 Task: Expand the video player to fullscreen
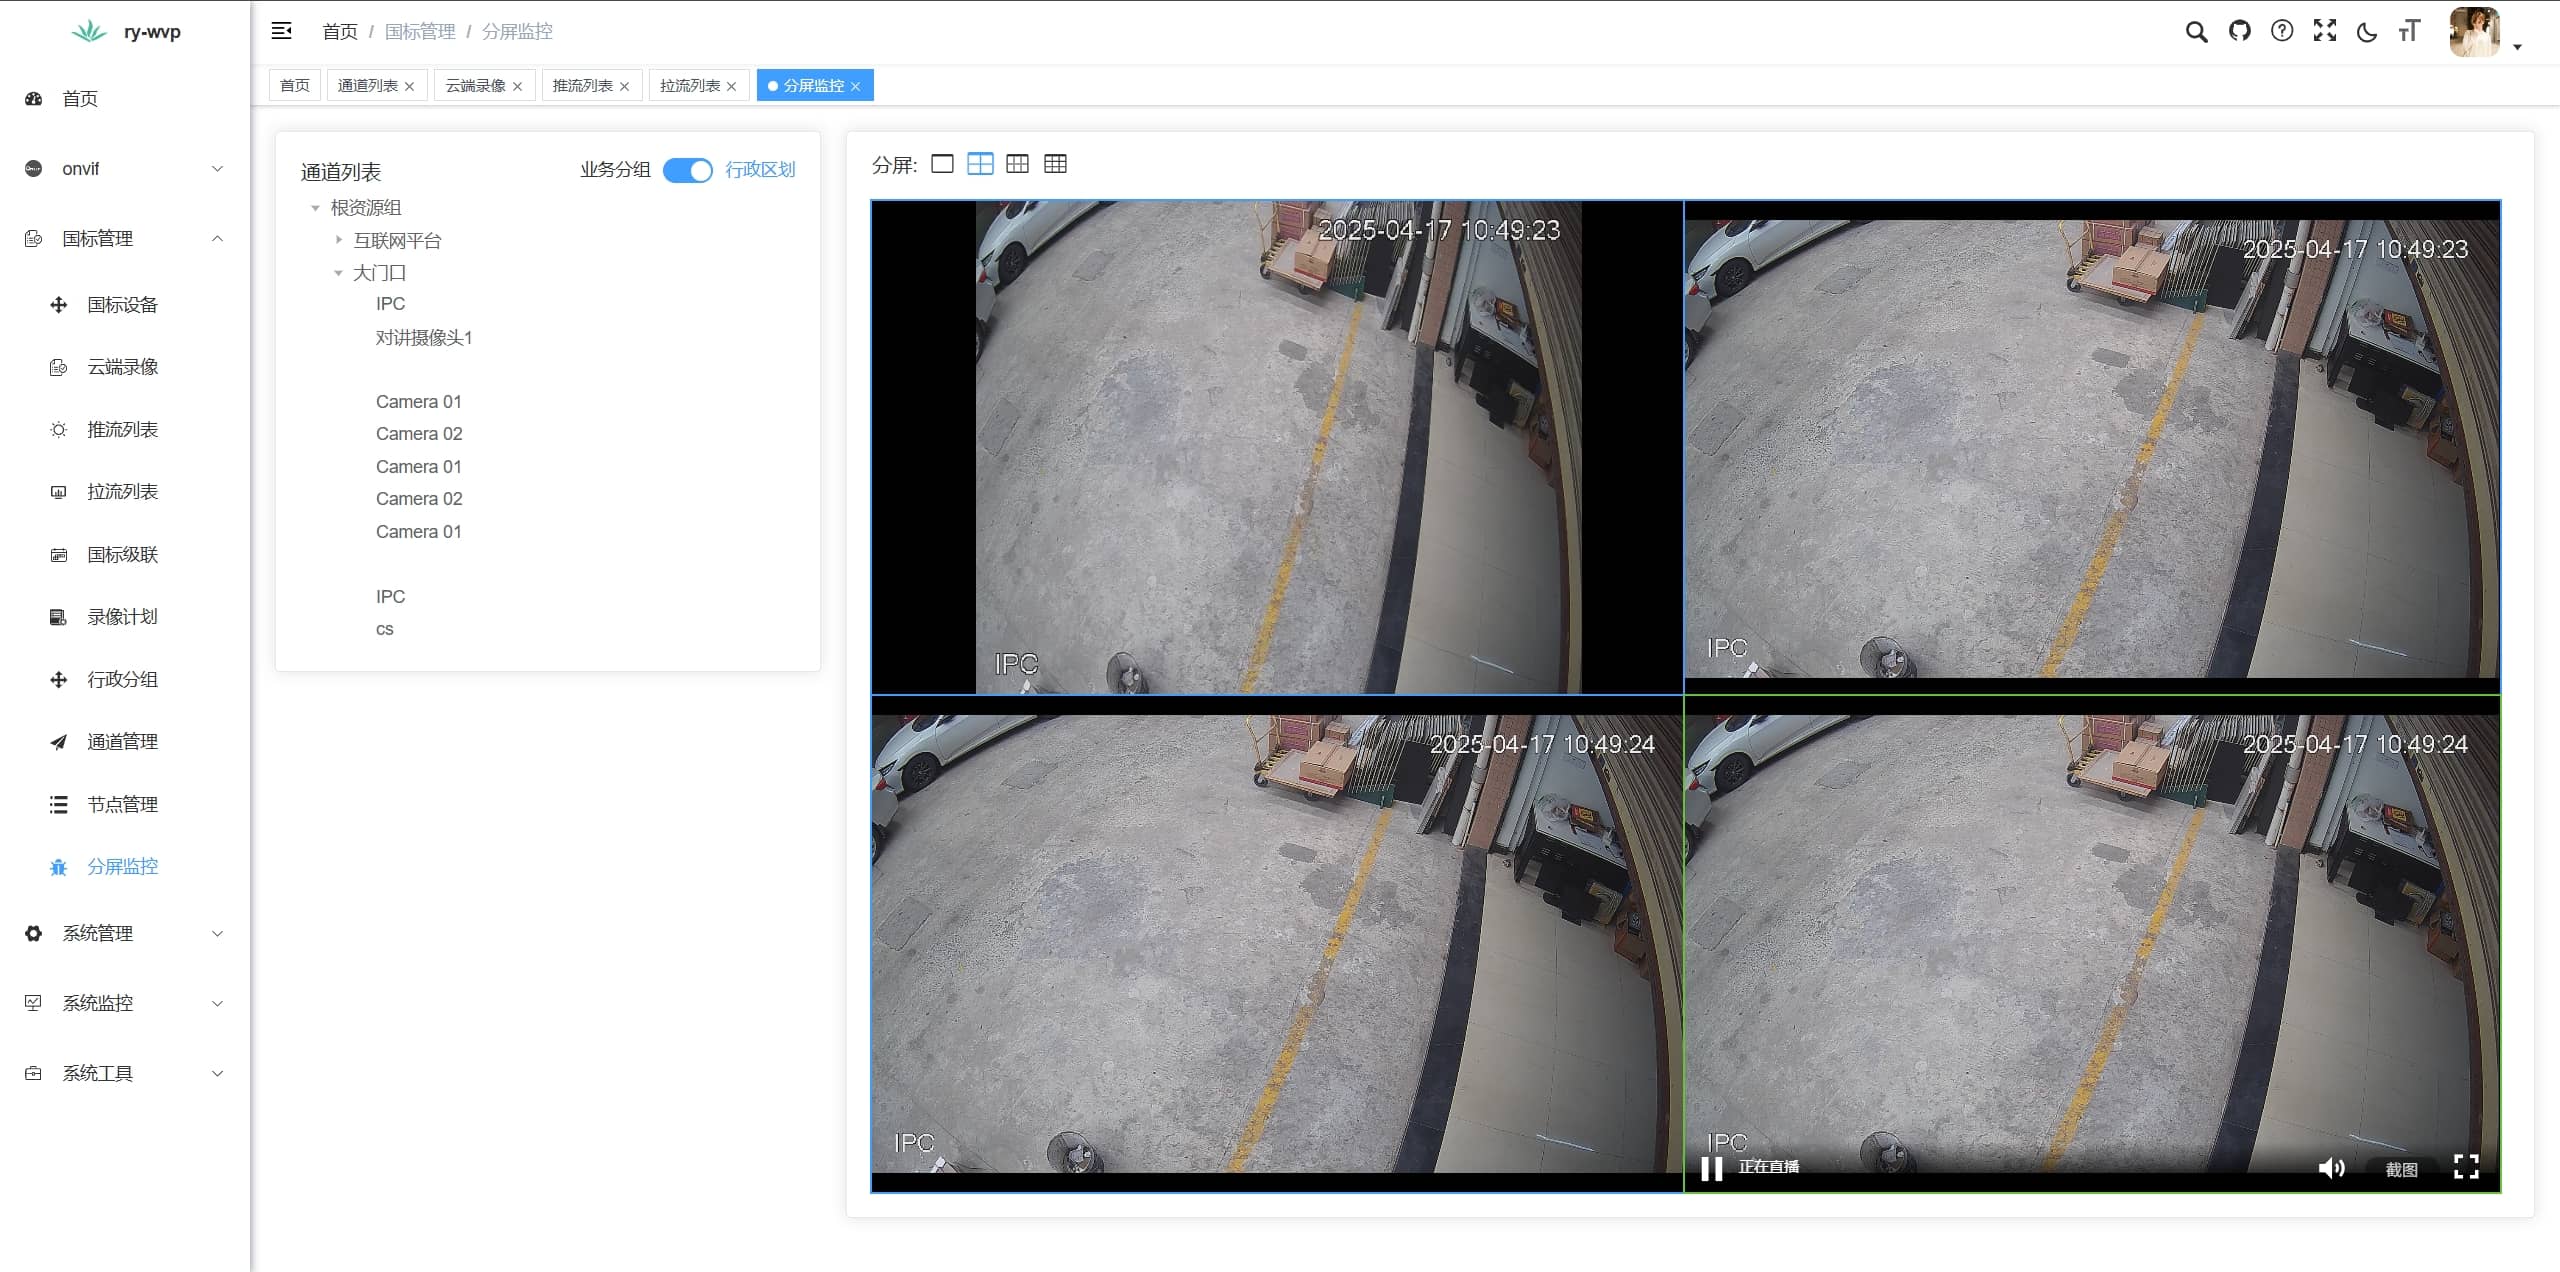click(2466, 1167)
